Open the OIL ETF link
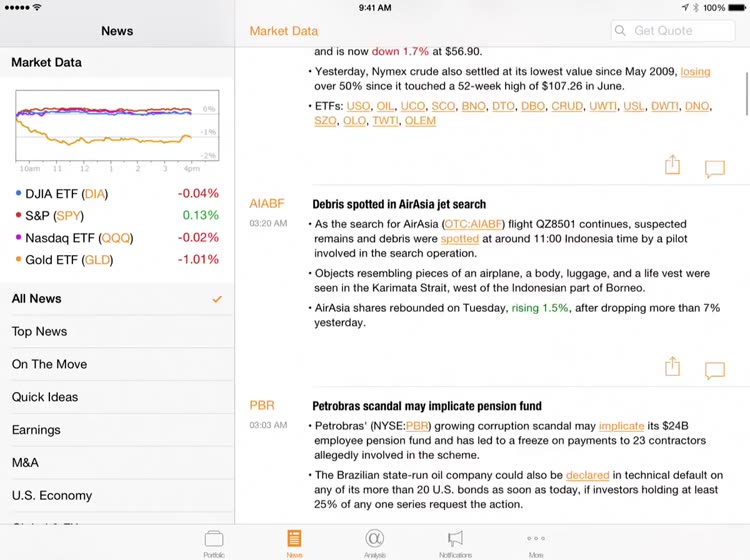The image size is (750, 560). [x=385, y=106]
